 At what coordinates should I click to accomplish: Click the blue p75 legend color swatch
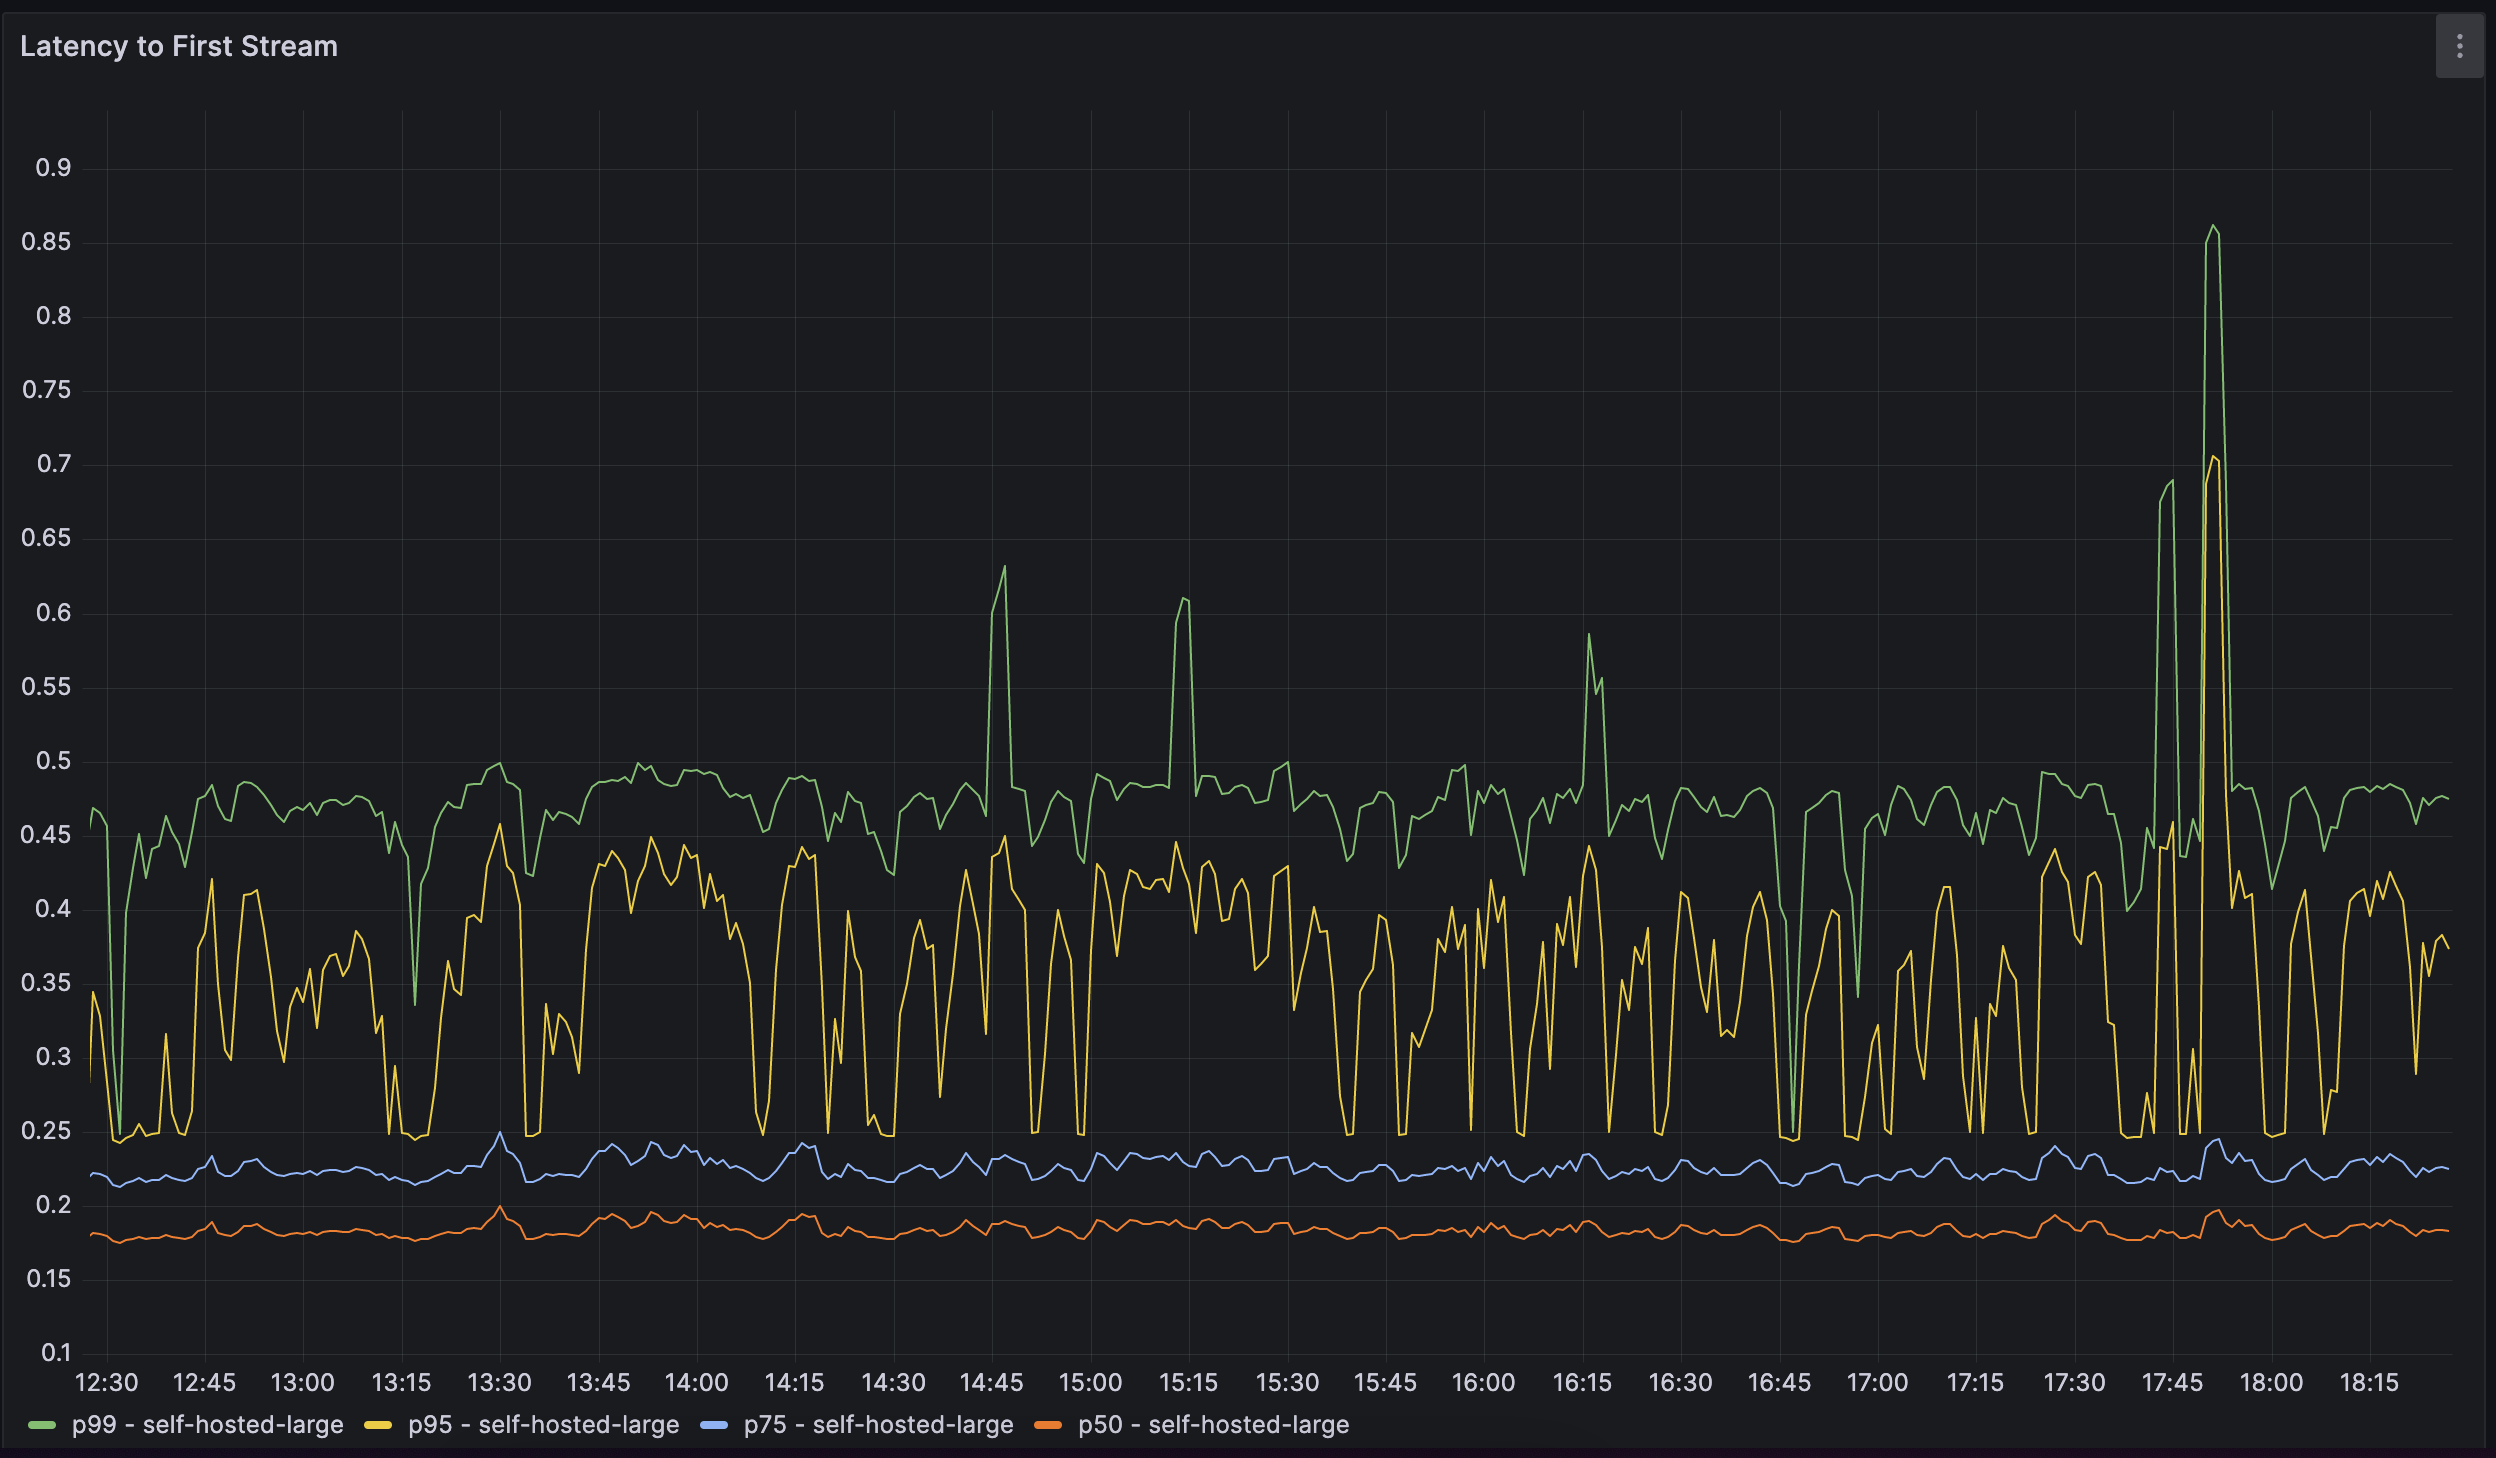click(714, 1425)
